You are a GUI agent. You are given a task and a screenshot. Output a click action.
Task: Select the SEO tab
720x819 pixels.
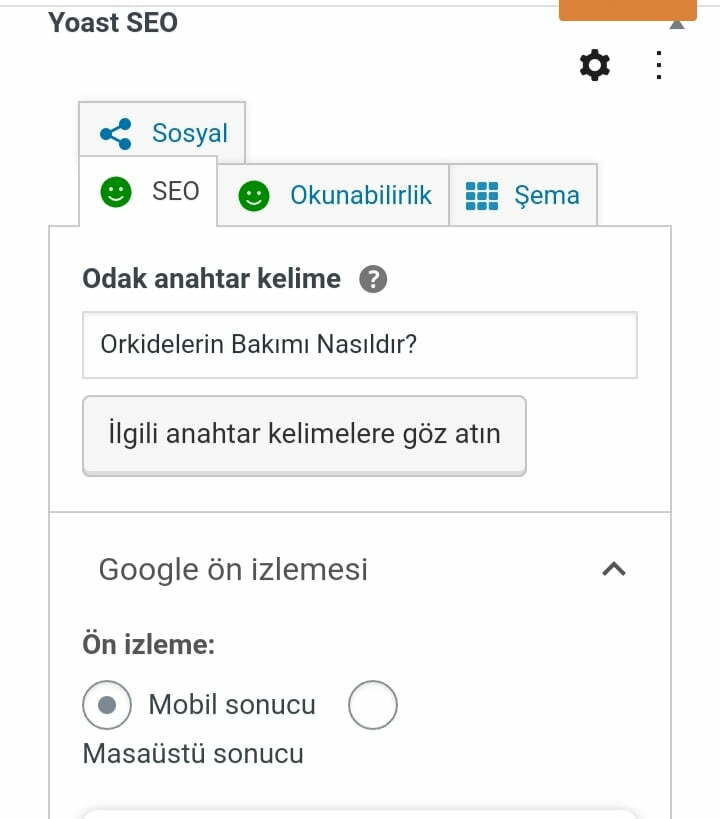tap(148, 191)
